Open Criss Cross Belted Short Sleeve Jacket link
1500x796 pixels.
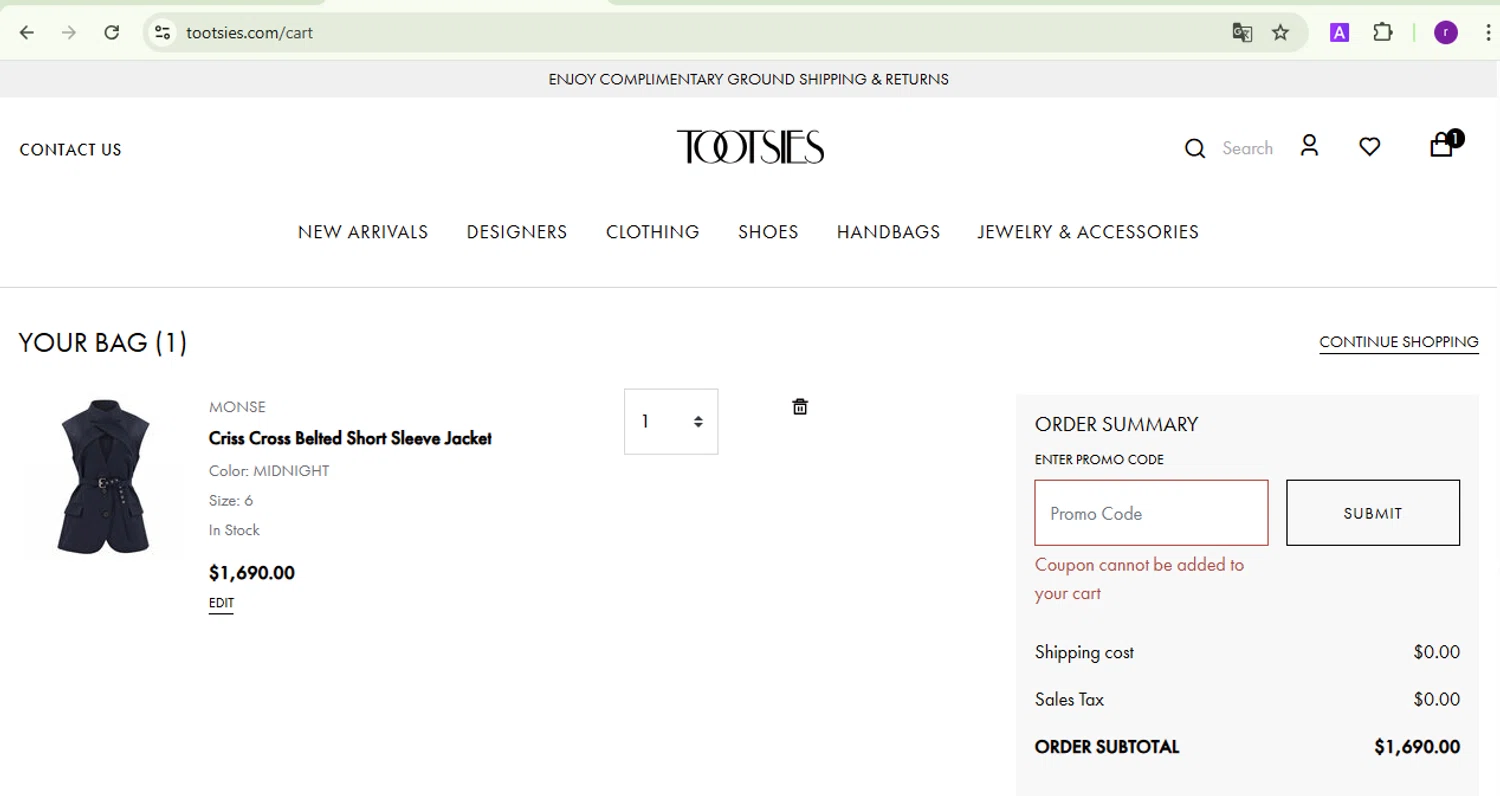[350, 438]
